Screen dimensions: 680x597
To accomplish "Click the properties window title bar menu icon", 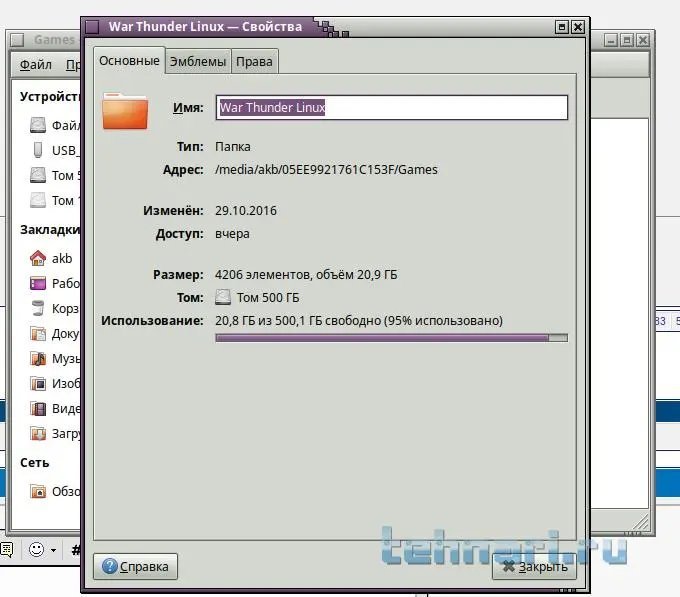I will (92, 27).
